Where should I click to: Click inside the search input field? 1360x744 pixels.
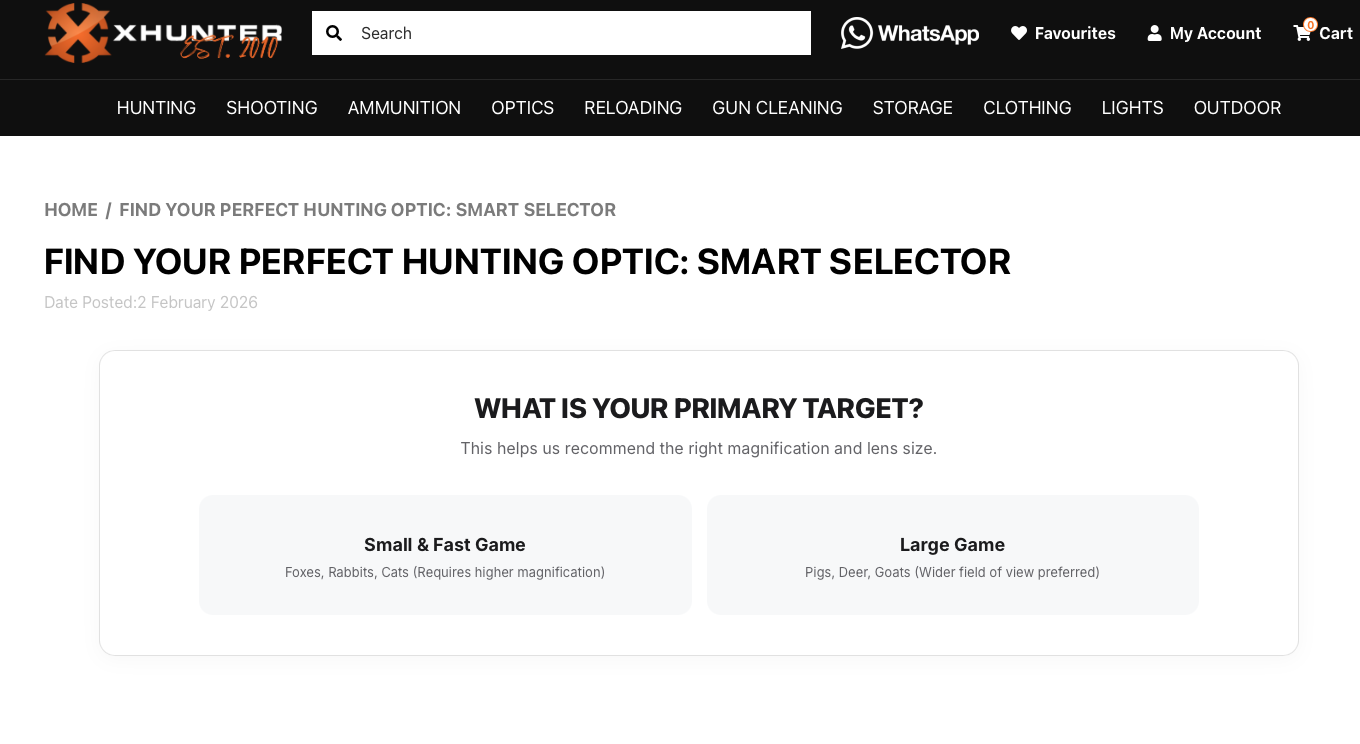(x=560, y=32)
